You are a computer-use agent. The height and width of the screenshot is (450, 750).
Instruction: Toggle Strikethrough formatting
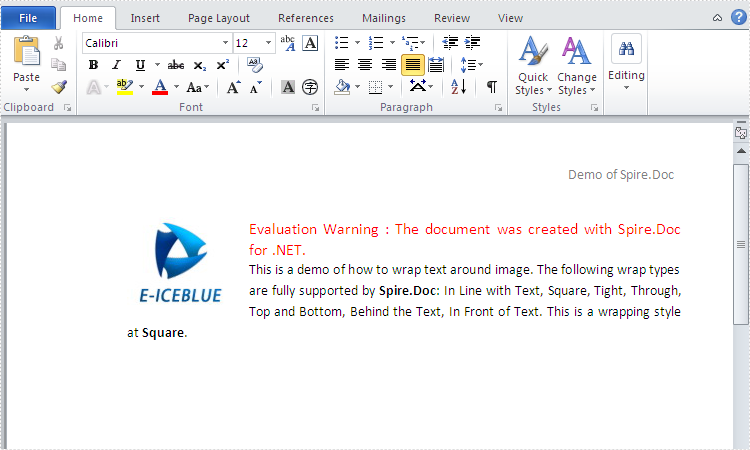176,65
